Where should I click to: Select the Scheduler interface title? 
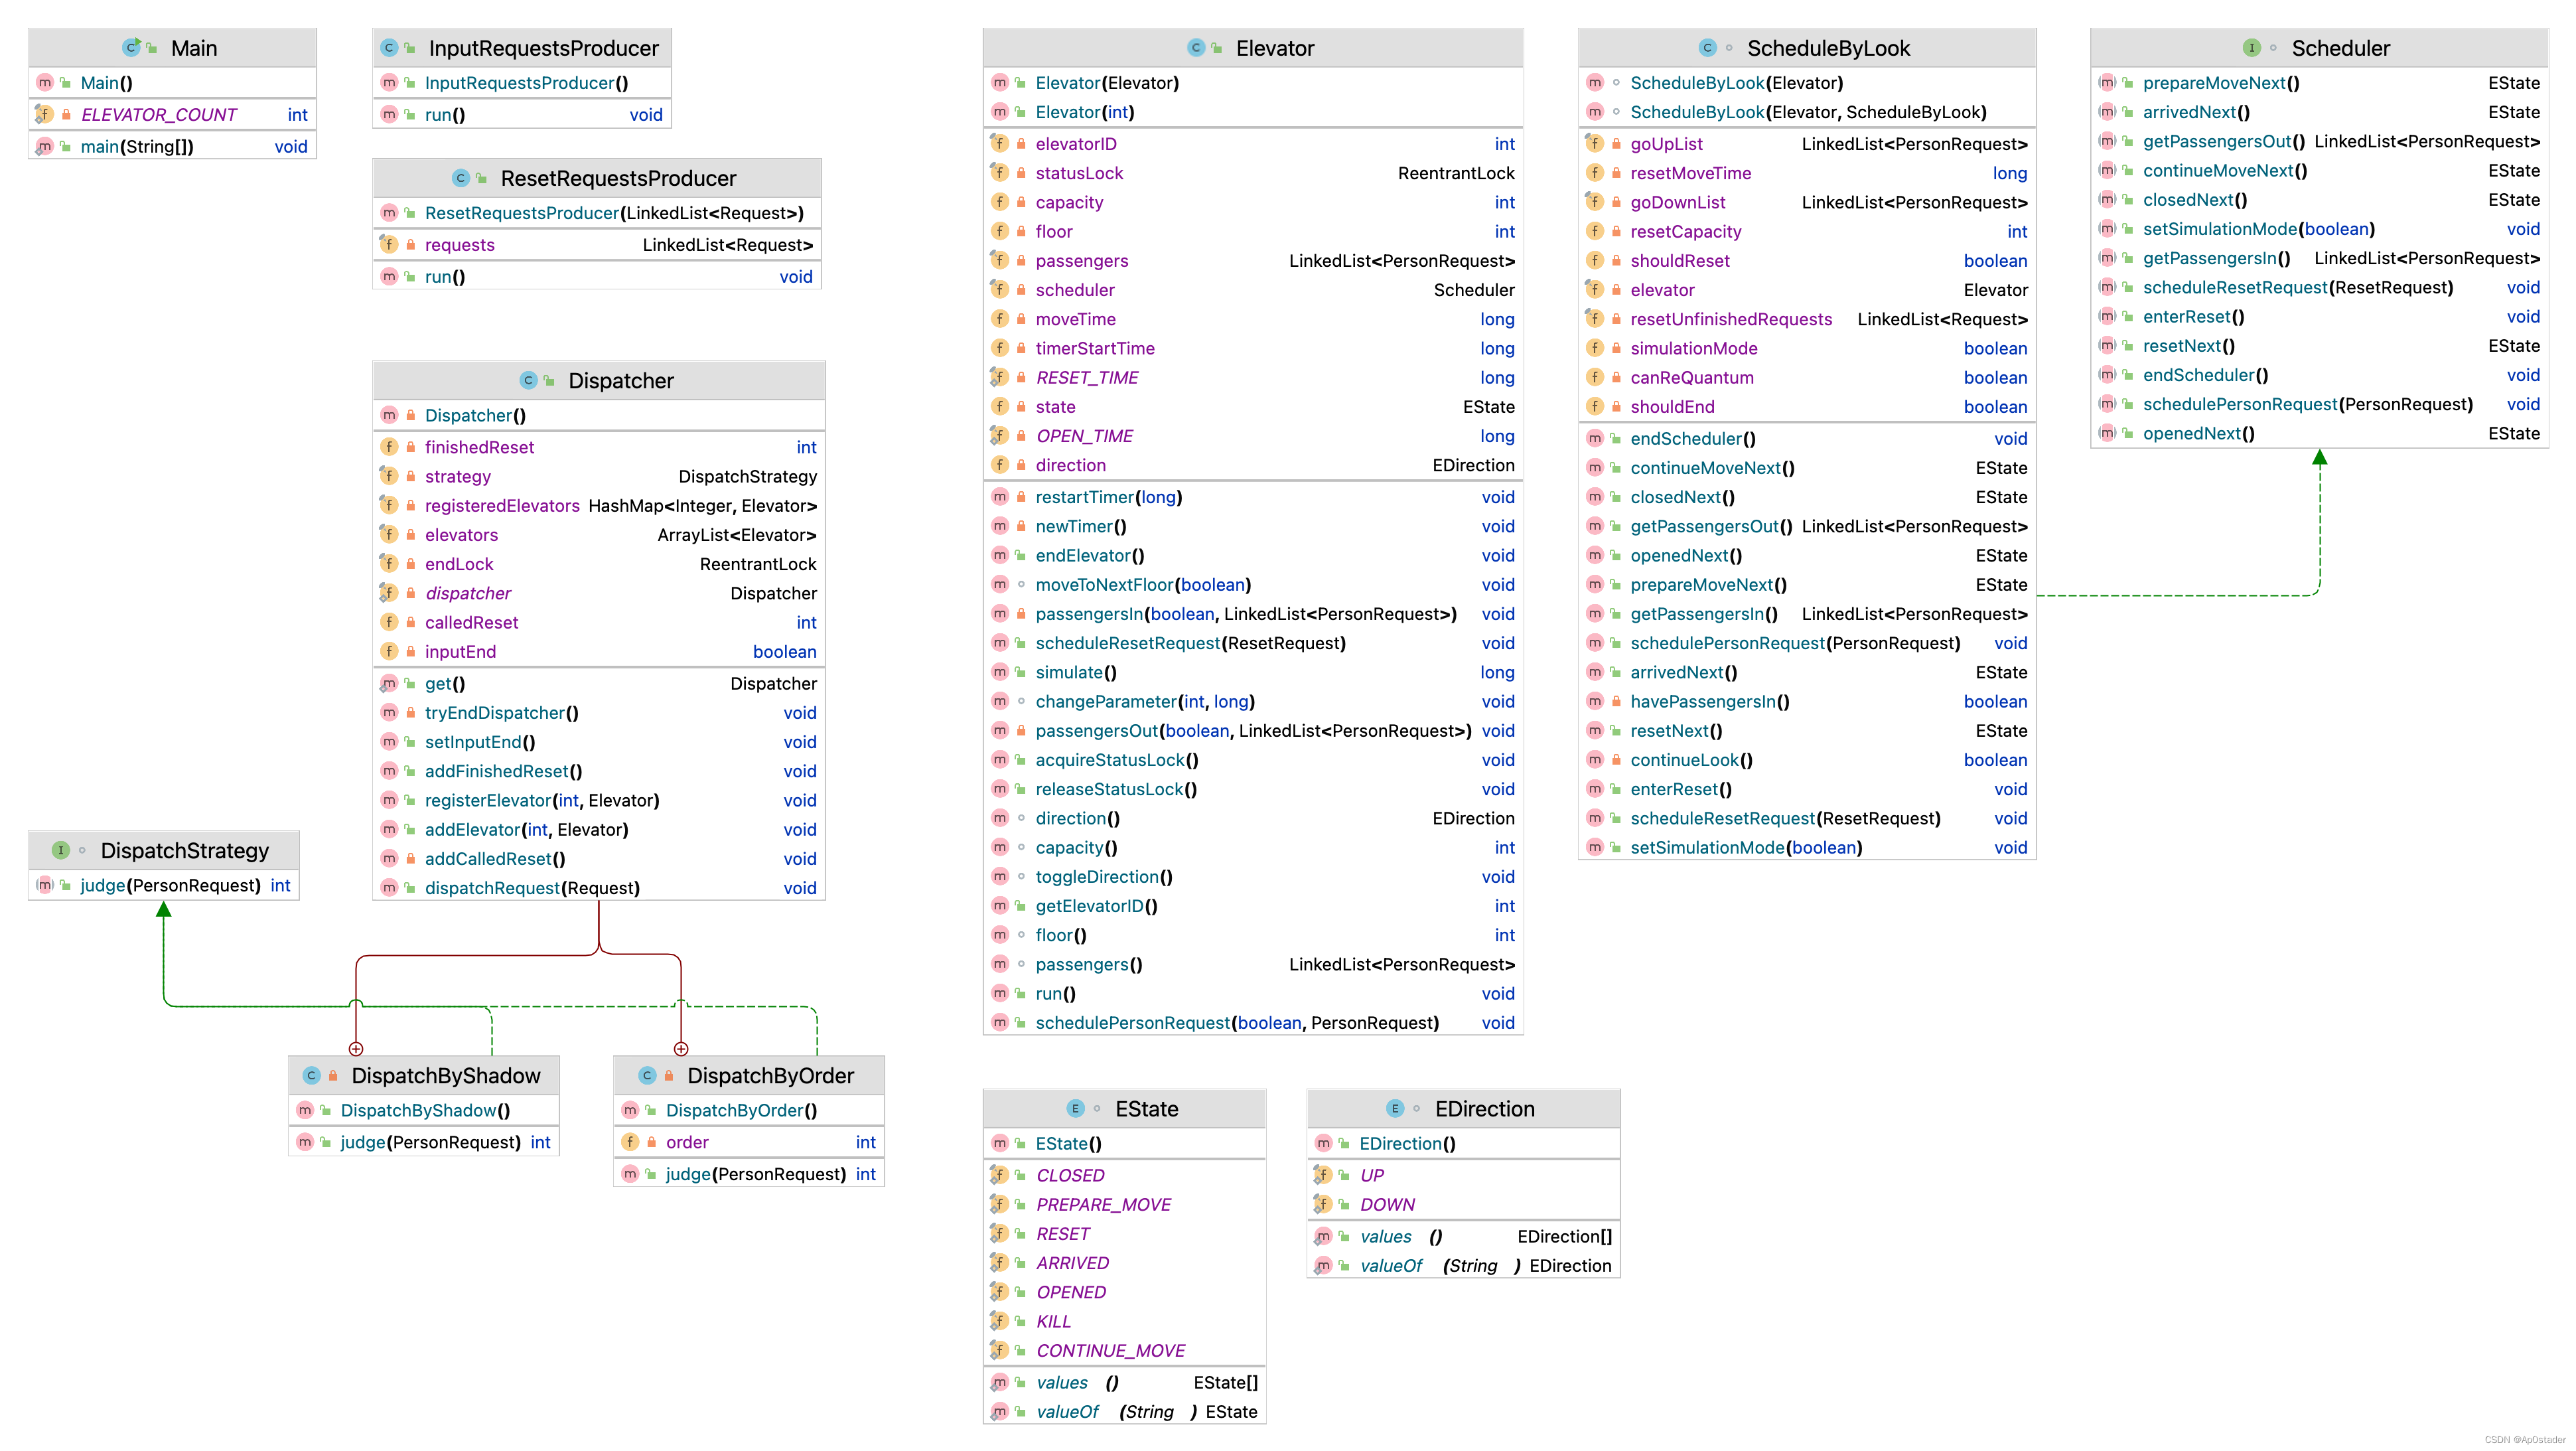point(2341,48)
